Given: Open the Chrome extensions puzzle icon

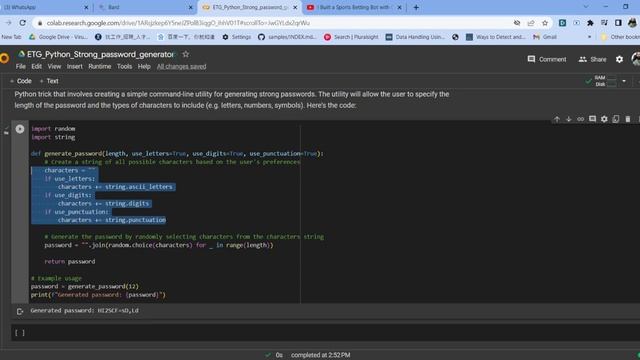Looking at the screenshot, I should (x=590, y=23).
